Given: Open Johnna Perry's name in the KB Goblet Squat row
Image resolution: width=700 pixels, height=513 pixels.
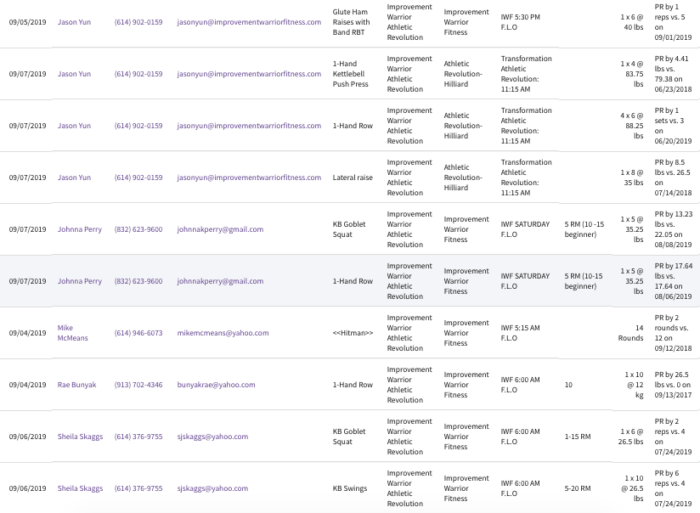Looking at the screenshot, I should tap(79, 229).
